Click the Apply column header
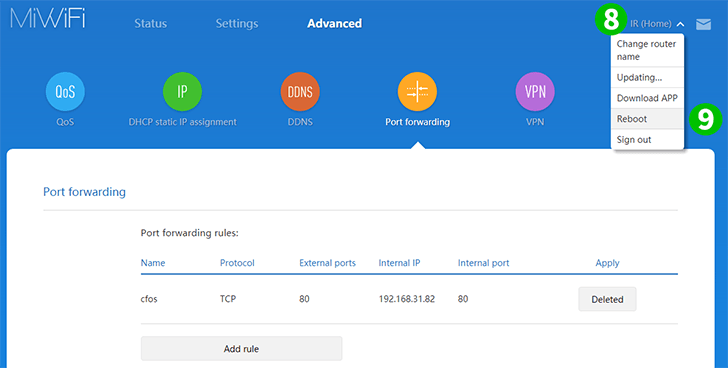The image size is (728, 368). click(607, 263)
